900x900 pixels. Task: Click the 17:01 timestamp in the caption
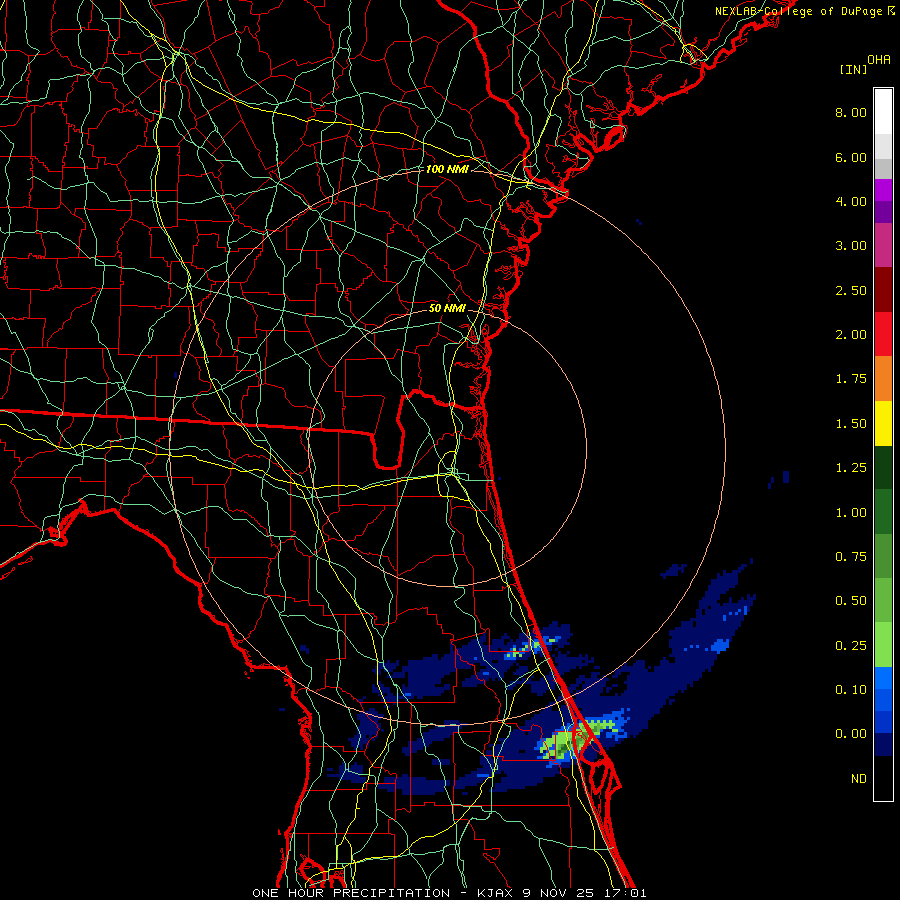[x=623, y=893]
